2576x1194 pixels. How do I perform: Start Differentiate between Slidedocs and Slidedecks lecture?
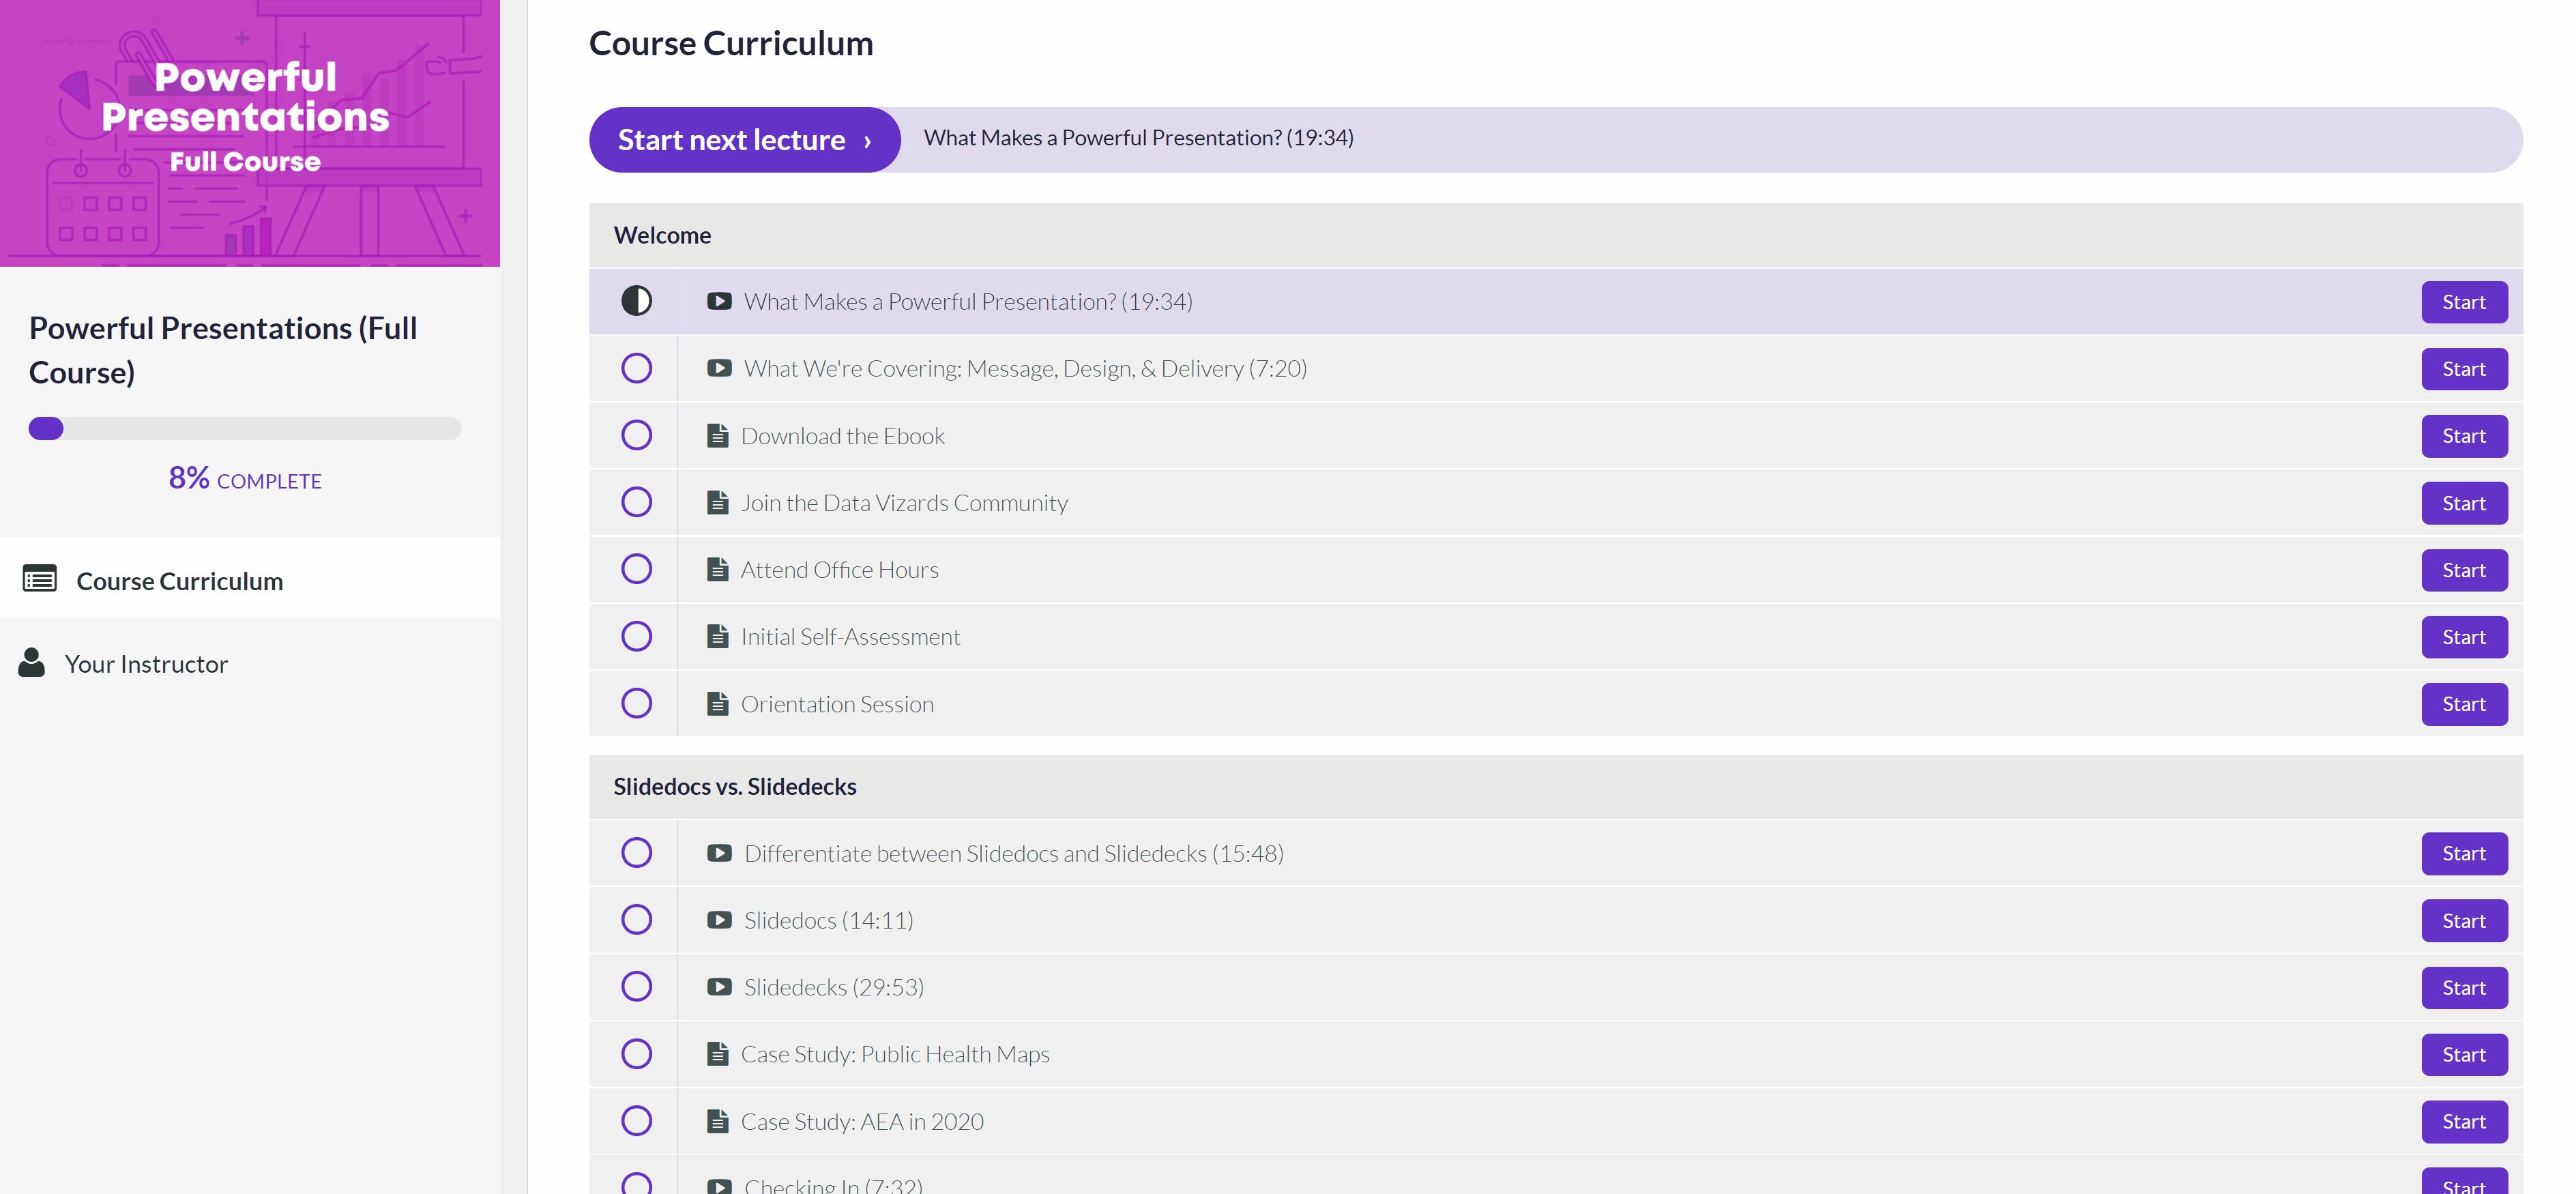pos(2464,854)
